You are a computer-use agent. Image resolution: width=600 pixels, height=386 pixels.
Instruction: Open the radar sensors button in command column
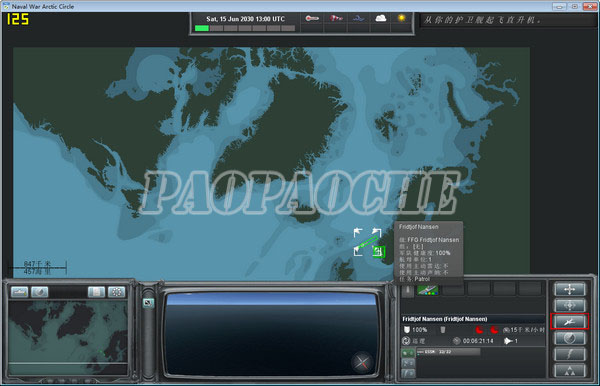pos(569,338)
